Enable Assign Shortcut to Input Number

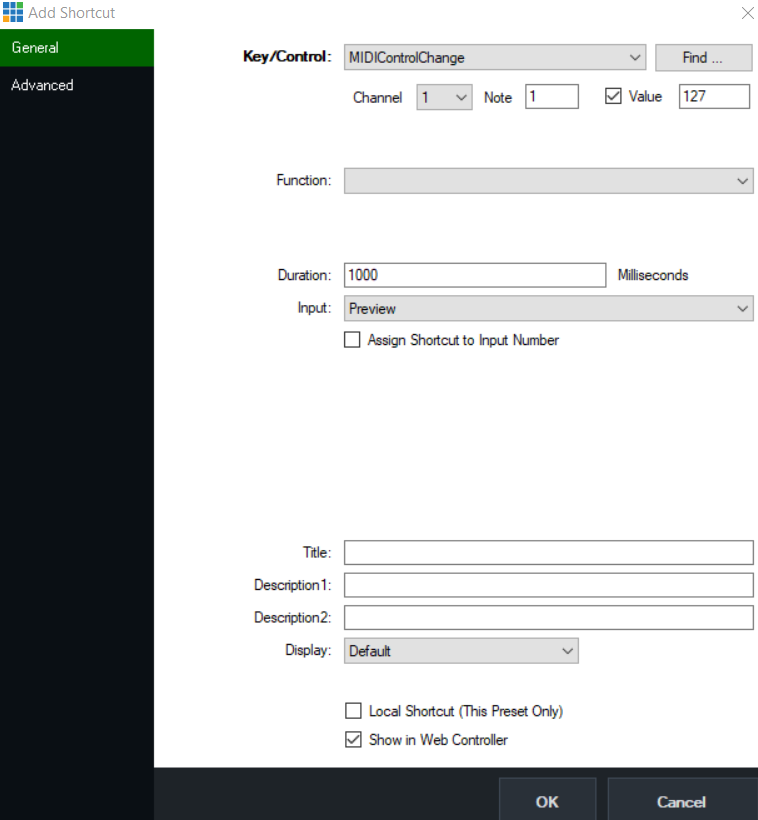(x=352, y=340)
